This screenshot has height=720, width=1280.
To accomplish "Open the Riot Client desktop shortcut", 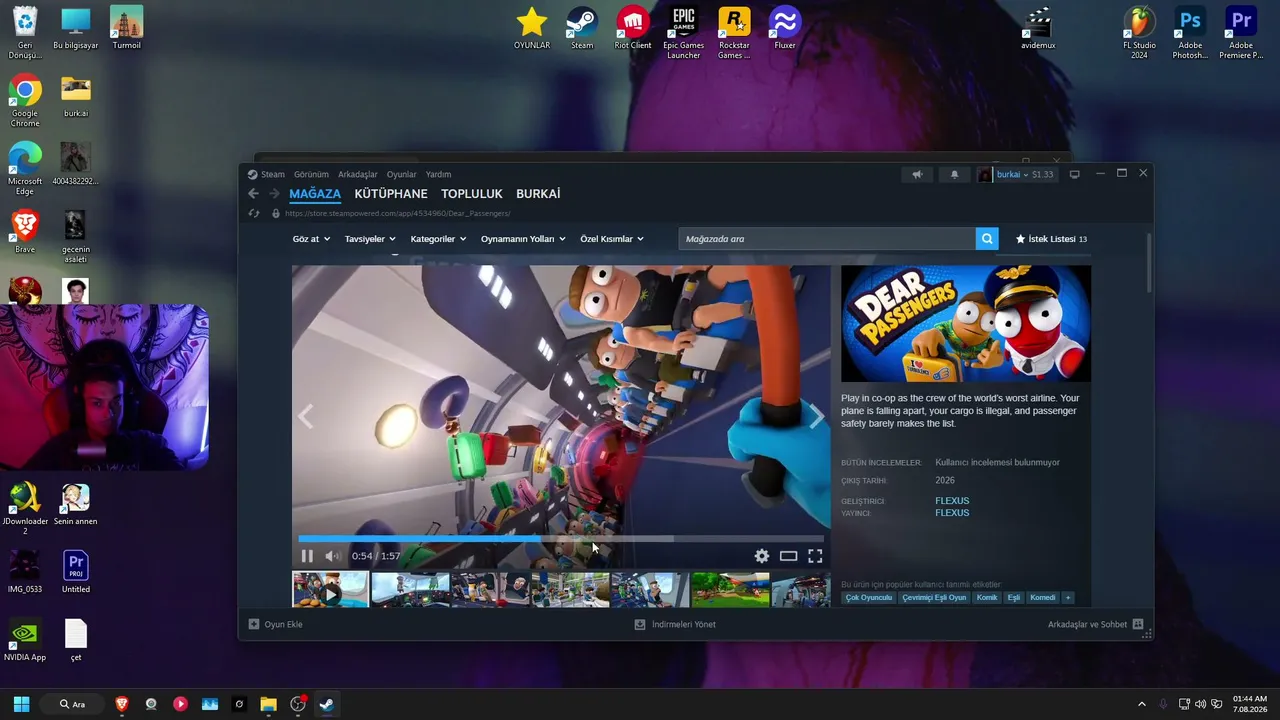I will pos(633,29).
